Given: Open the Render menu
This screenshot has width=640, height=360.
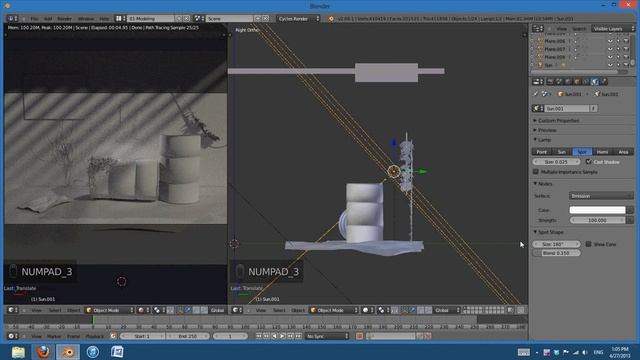Looking at the screenshot, I should [x=64, y=19].
